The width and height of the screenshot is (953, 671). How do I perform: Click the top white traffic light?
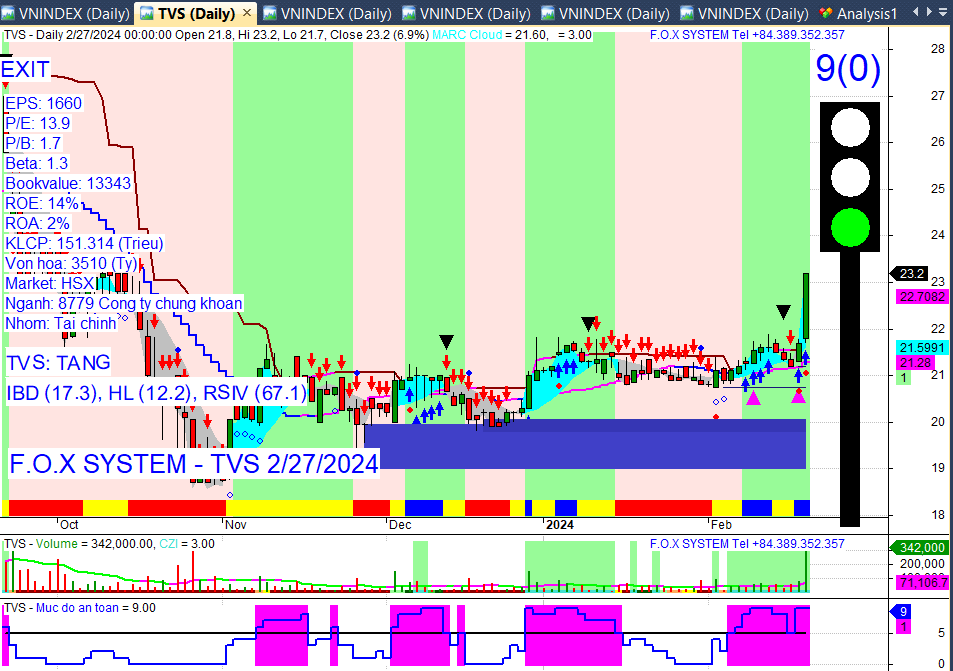coord(850,127)
